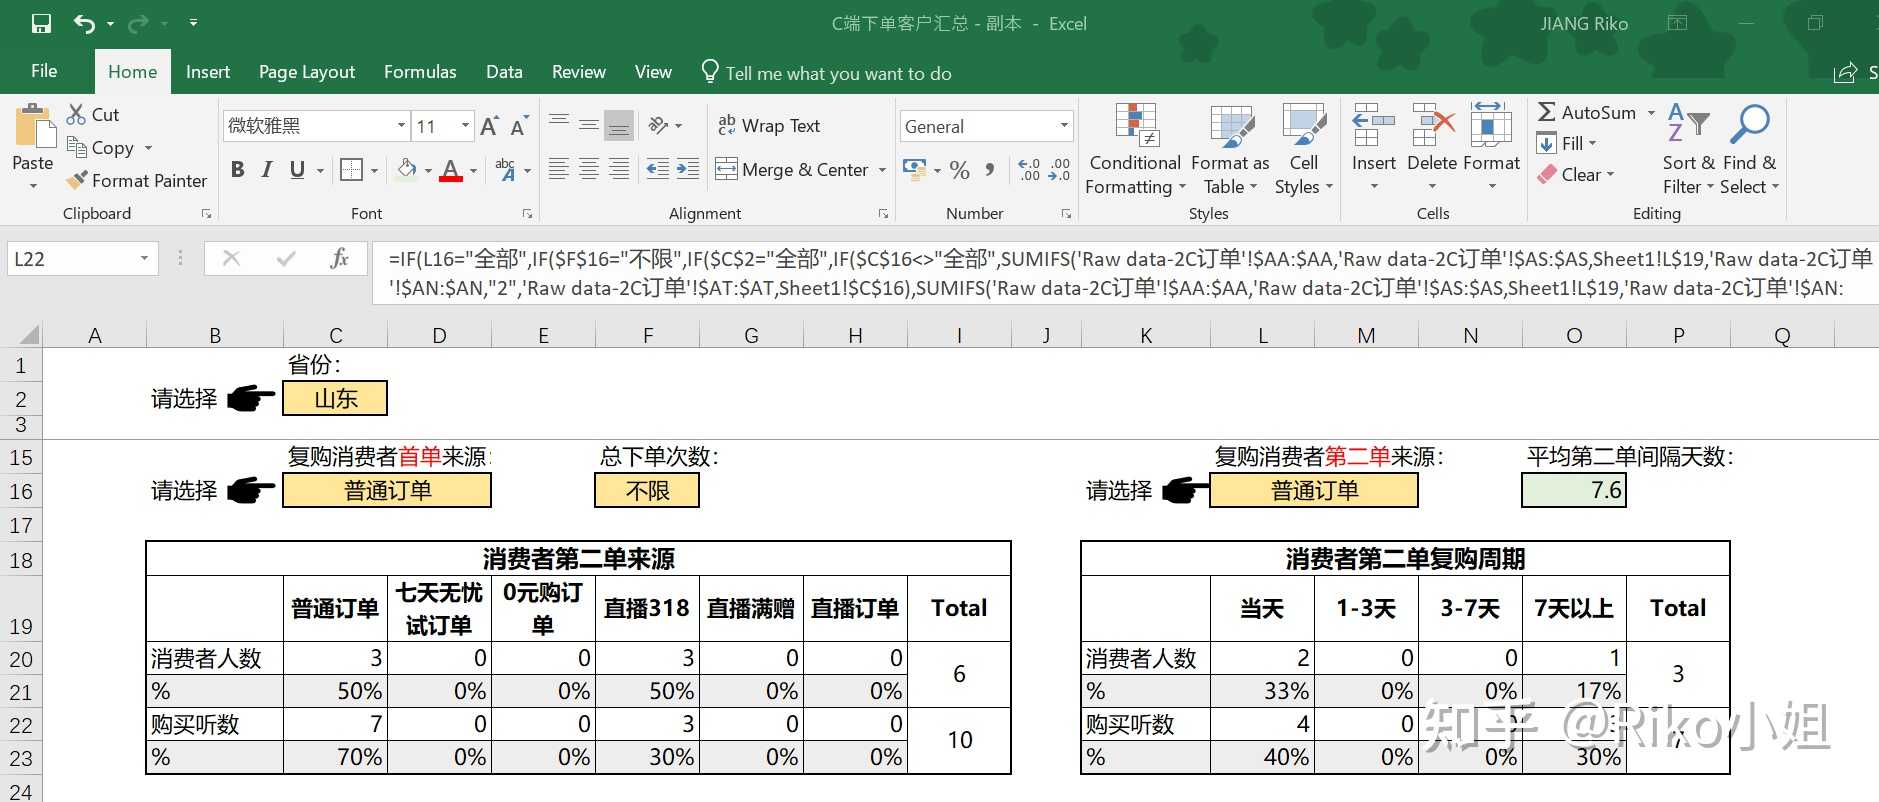Apply the Borders icon
This screenshot has height=802, width=1879.
tap(351, 170)
